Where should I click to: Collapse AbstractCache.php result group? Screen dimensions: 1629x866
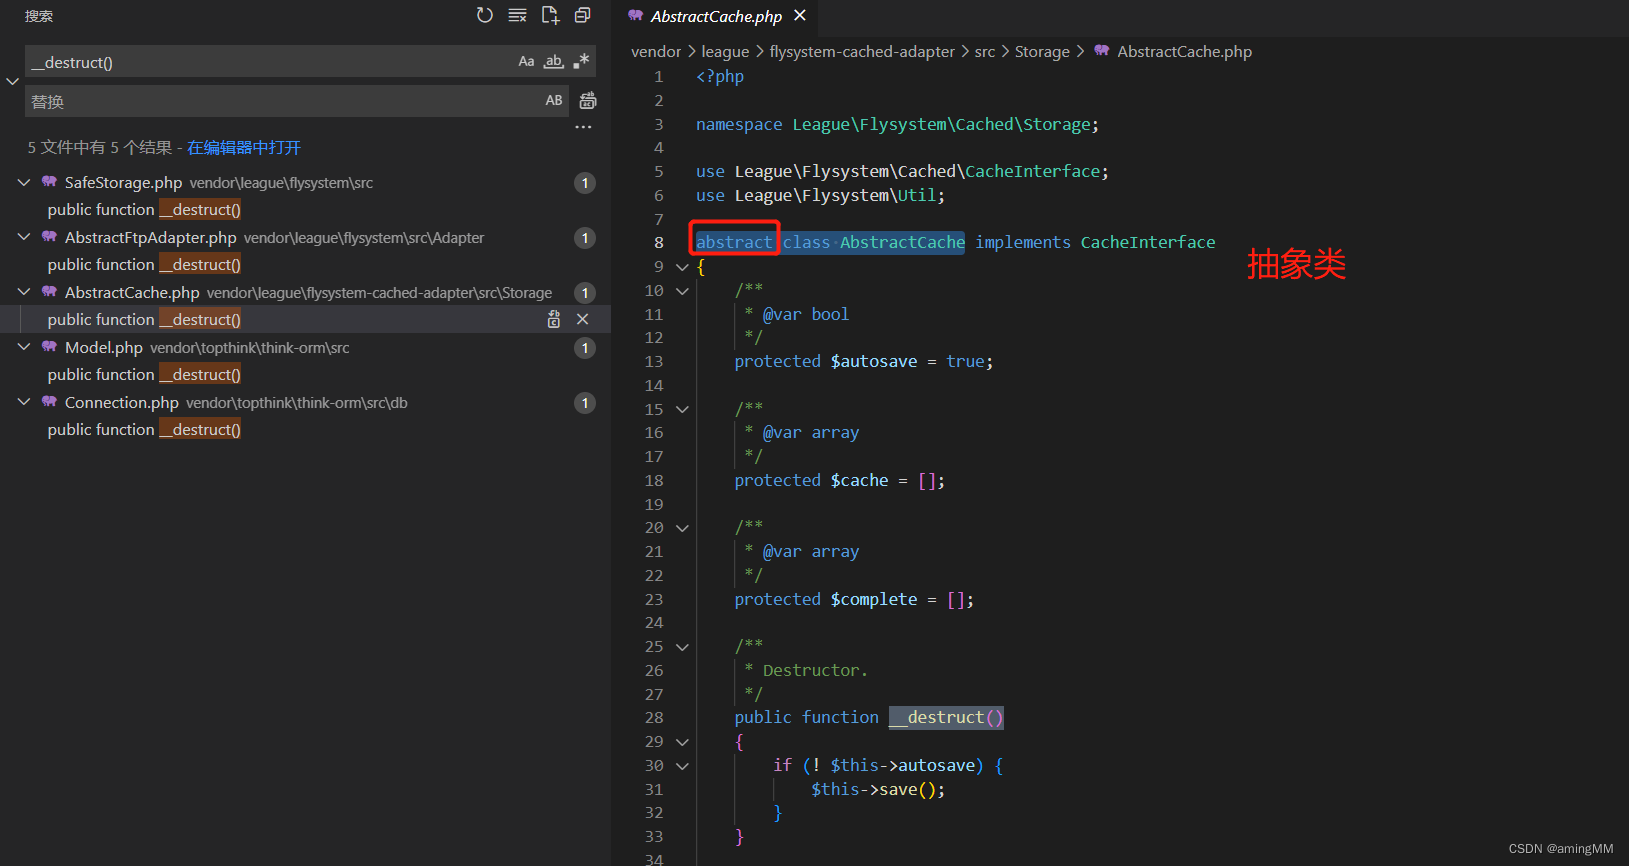pyautogui.click(x=24, y=292)
